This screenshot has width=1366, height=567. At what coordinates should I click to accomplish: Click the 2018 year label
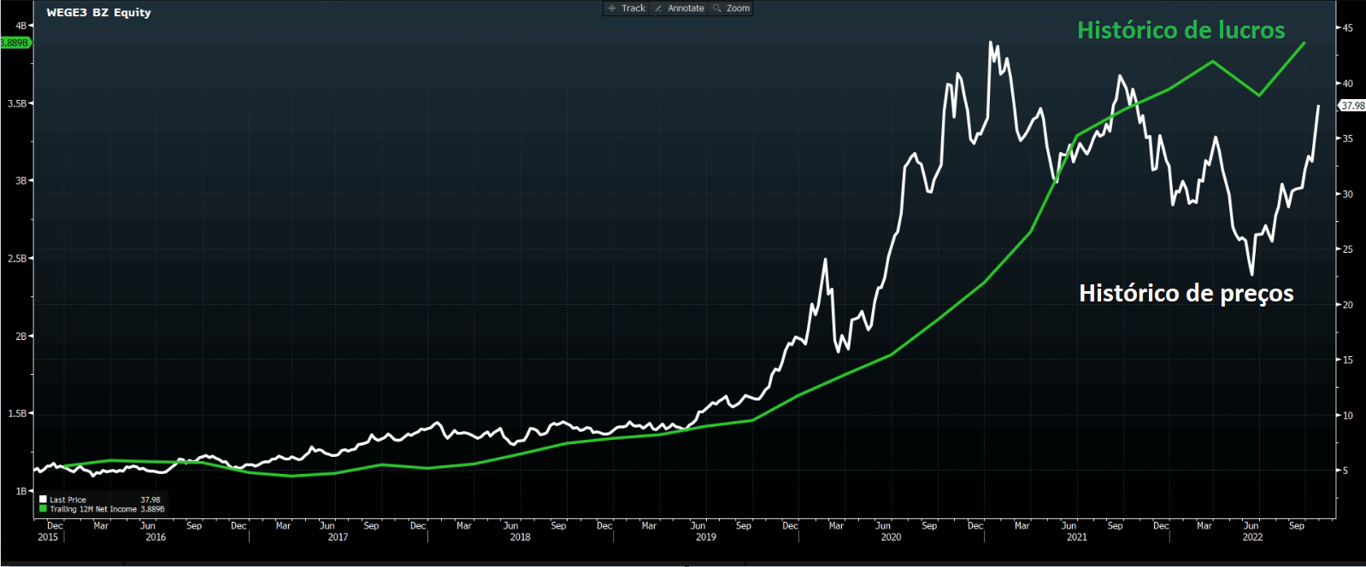520,537
